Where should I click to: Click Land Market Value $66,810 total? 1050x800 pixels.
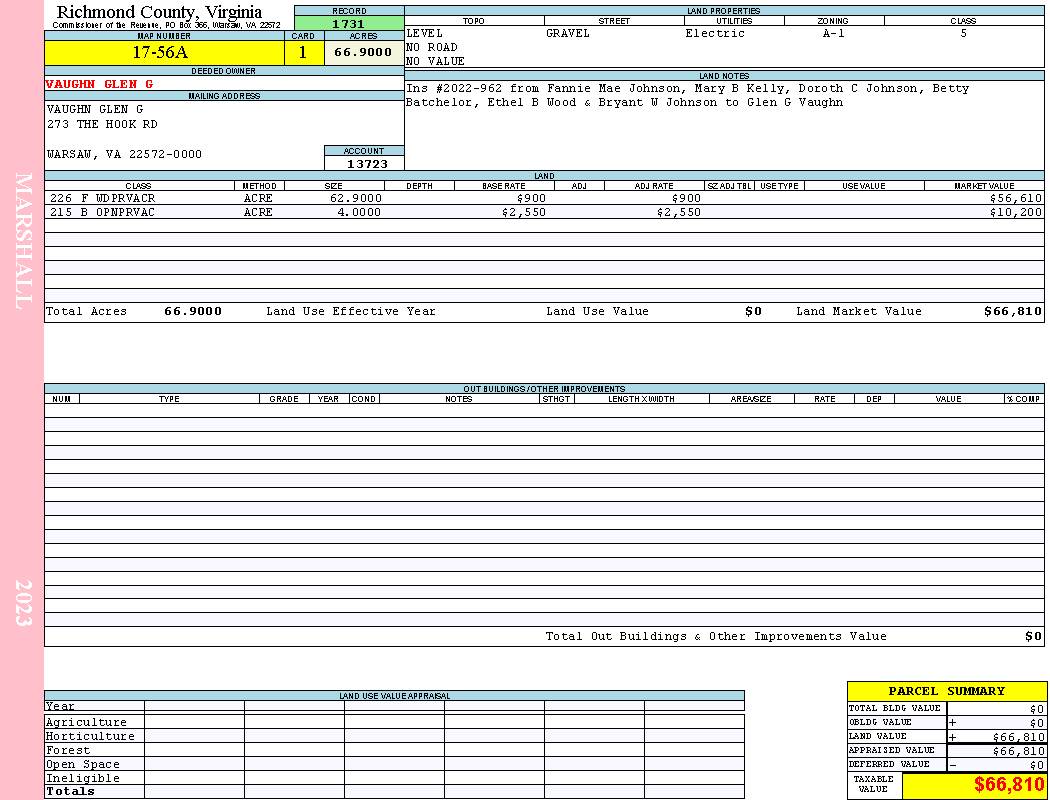[1013, 311]
